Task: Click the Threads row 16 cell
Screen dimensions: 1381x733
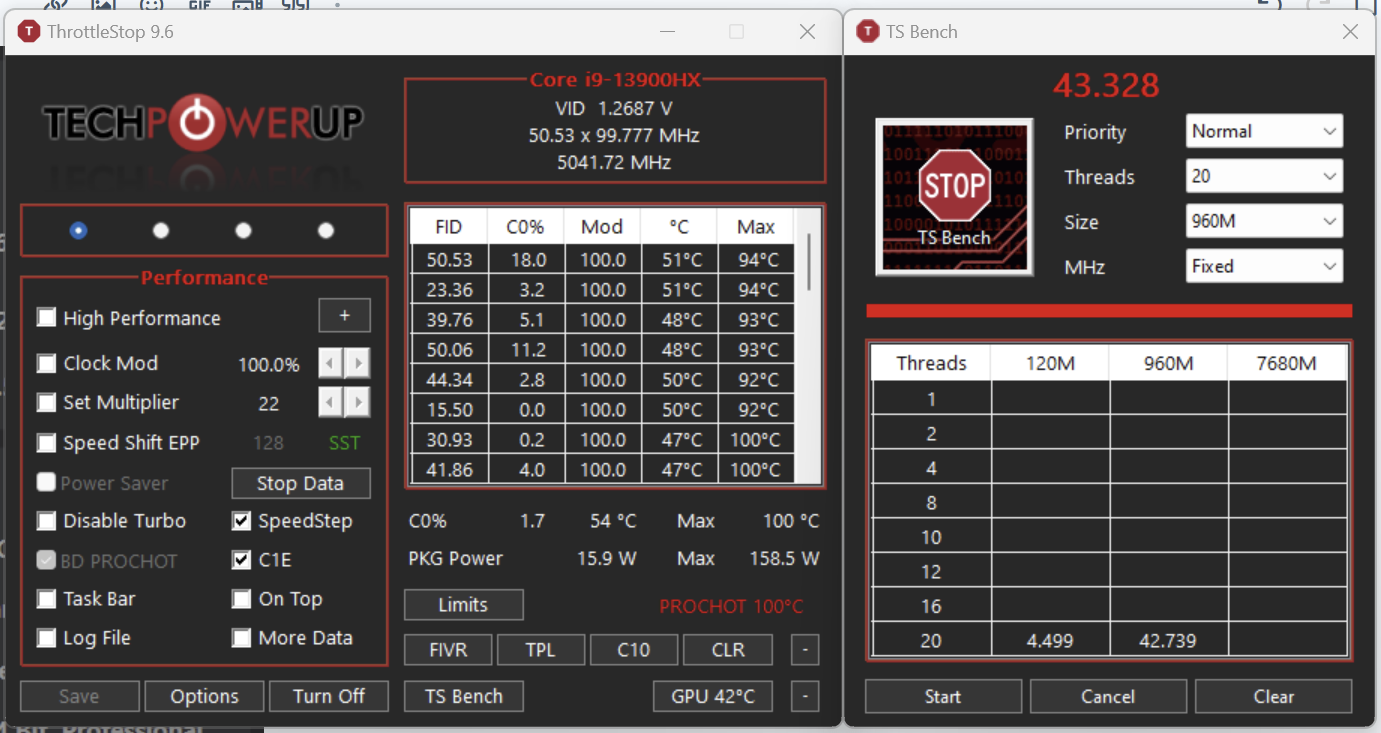Action: (x=931, y=606)
